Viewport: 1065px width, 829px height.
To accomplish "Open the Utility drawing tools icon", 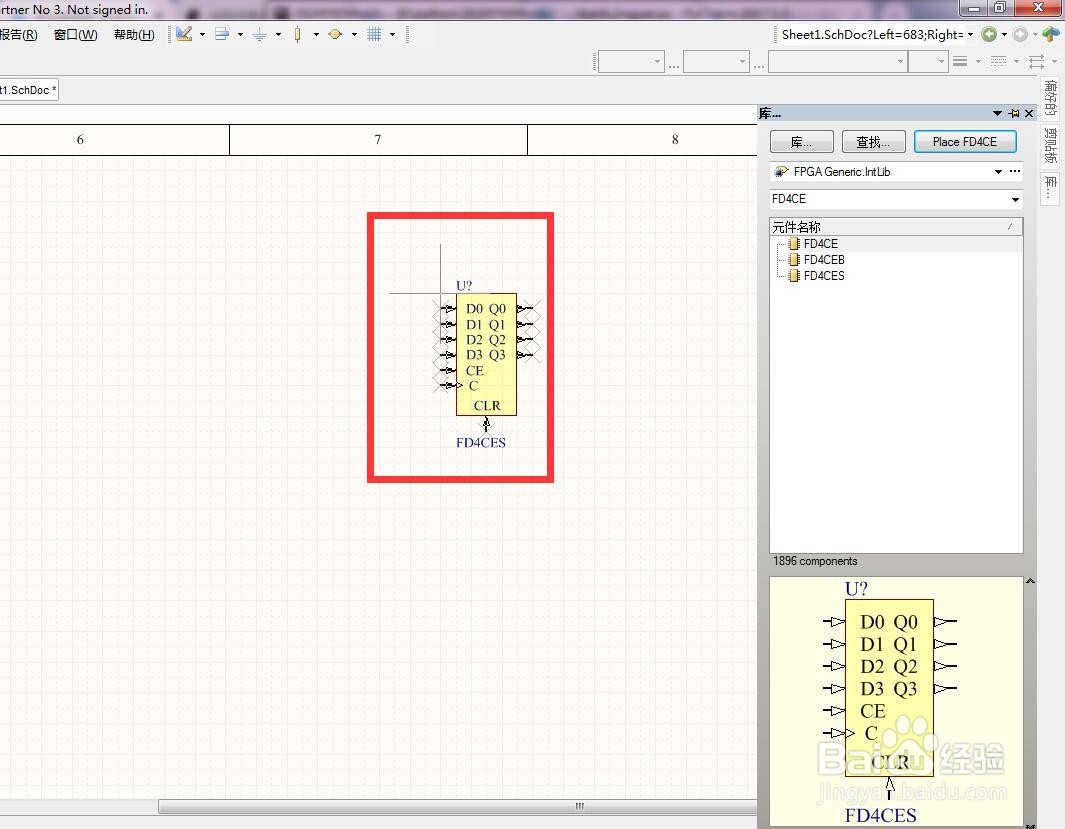I will tap(184, 34).
